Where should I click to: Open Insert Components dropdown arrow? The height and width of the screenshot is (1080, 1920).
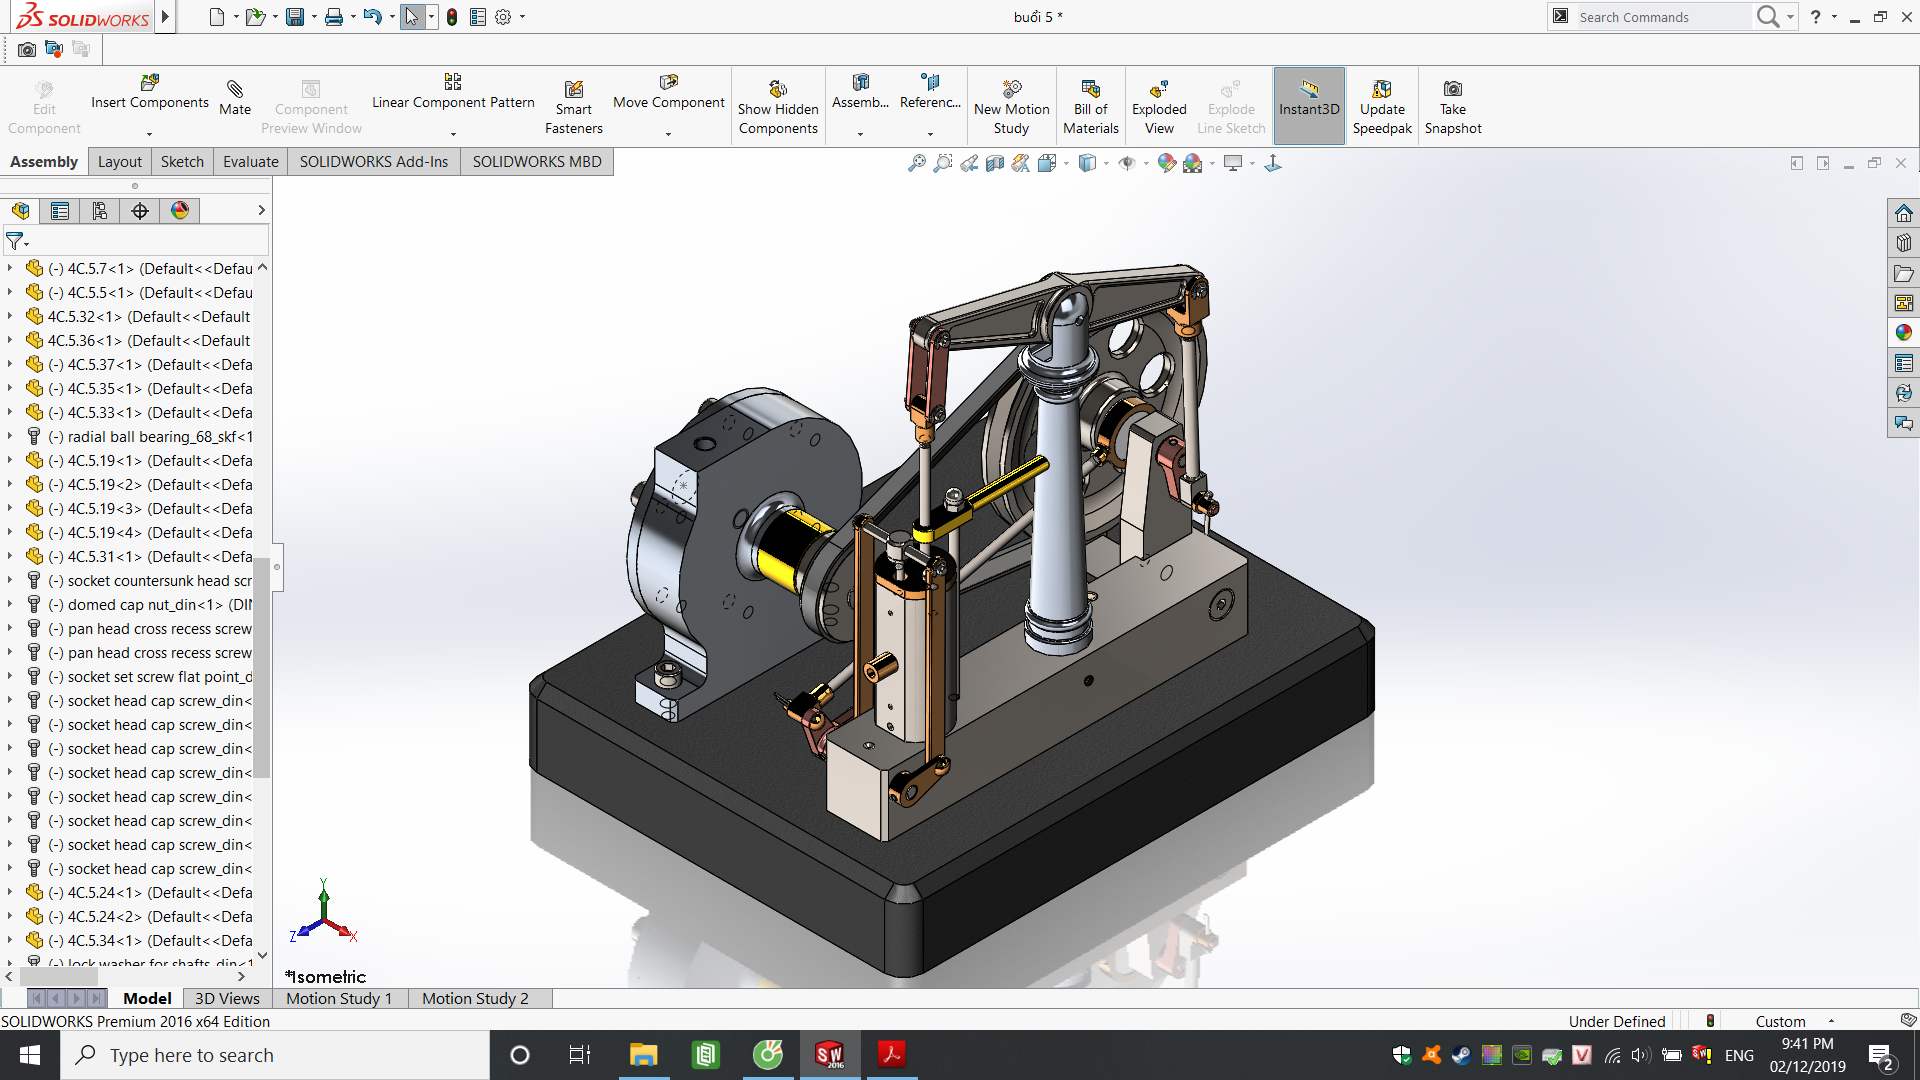click(x=150, y=134)
